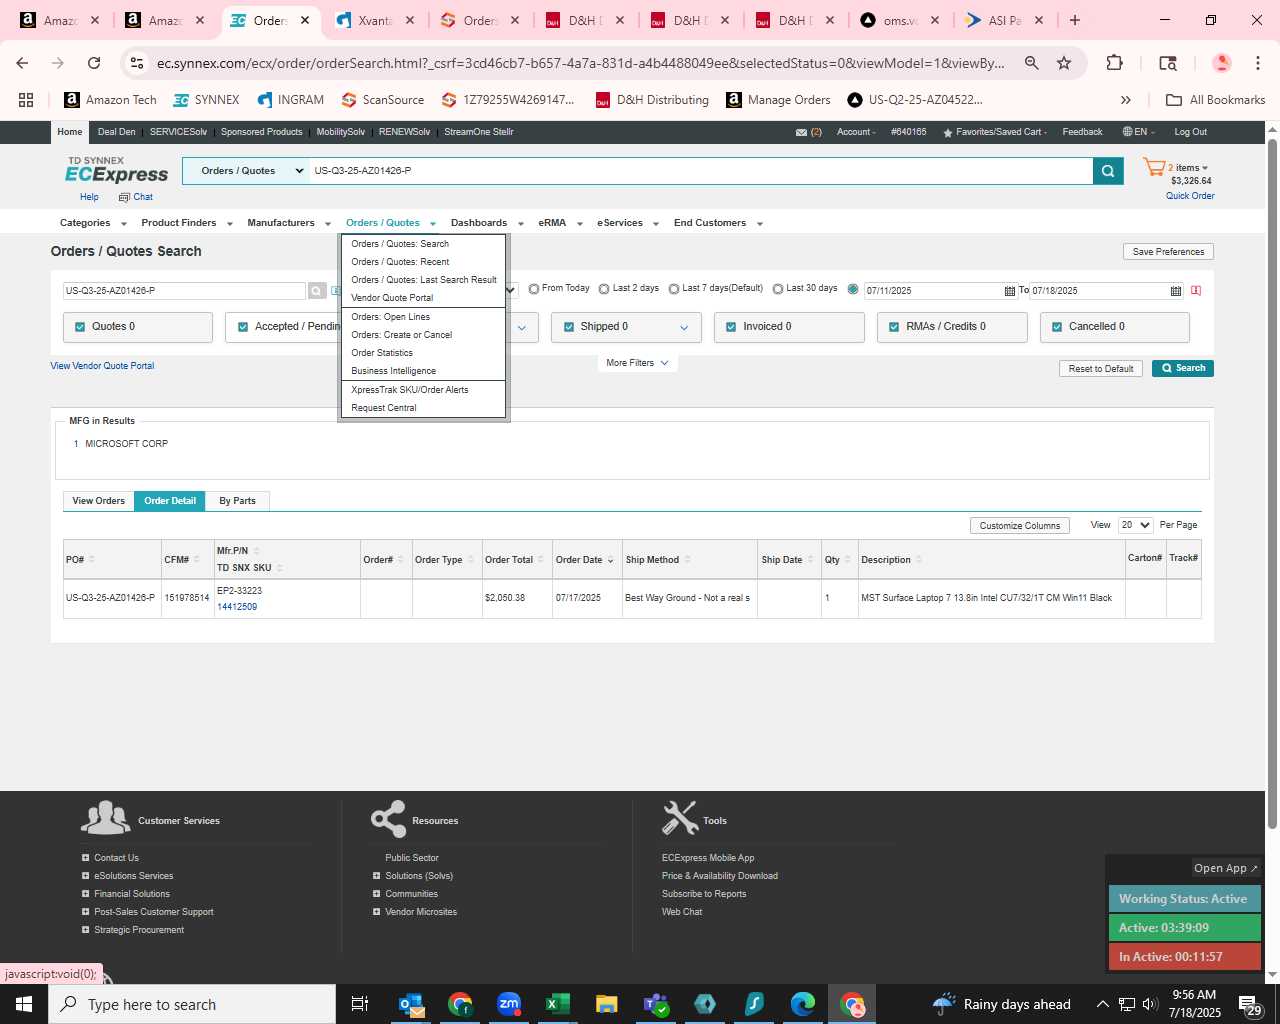Open Microsoft Teams from the taskbar
Screen dimensions: 1280x1024
(x=656, y=1004)
